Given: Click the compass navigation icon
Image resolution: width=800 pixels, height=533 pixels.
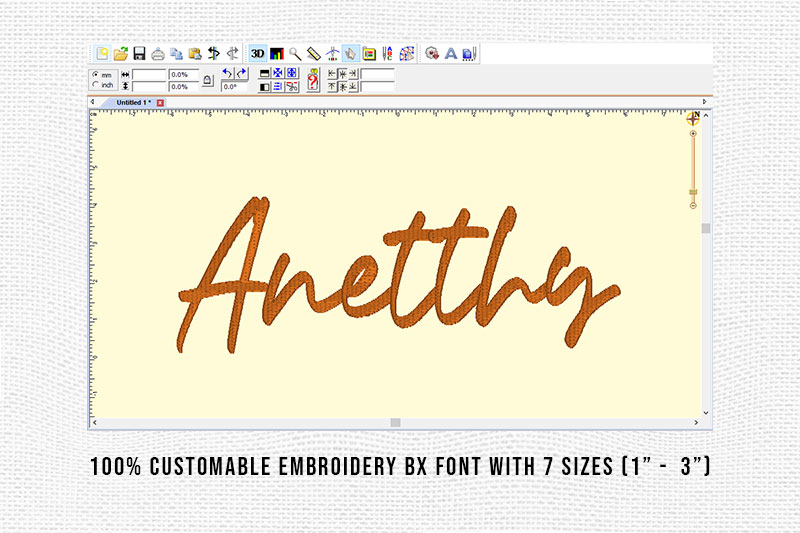Looking at the screenshot, I should tap(692, 119).
